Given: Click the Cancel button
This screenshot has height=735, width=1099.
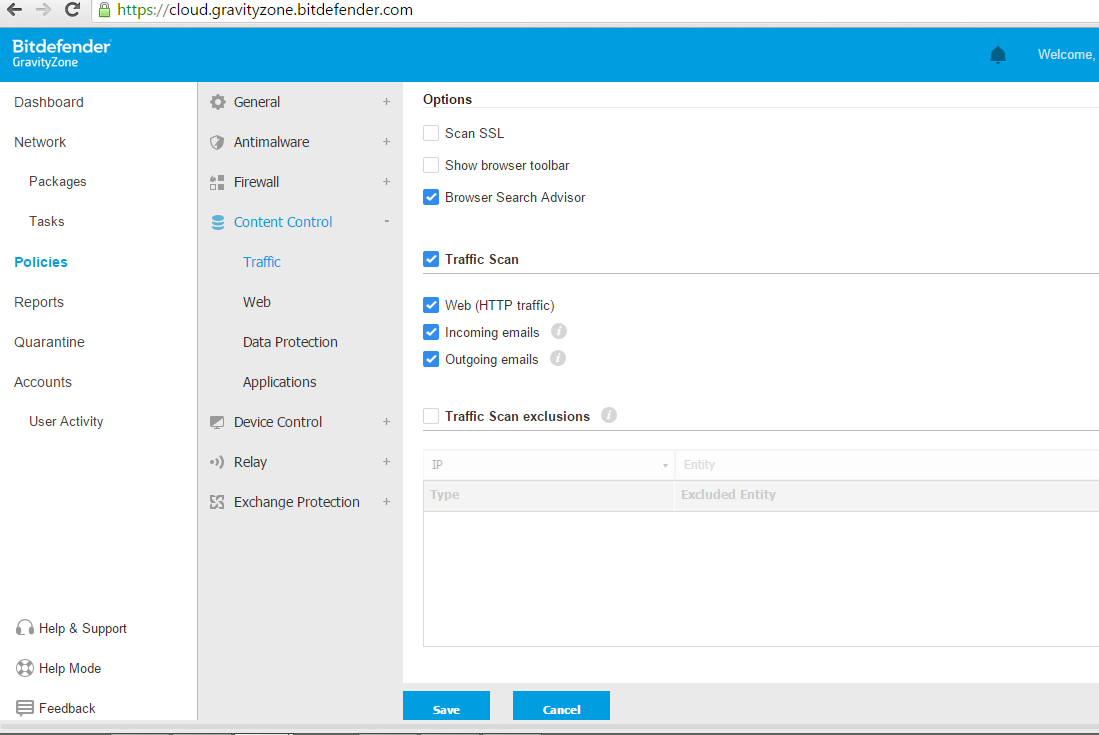Looking at the screenshot, I should tap(561, 706).
